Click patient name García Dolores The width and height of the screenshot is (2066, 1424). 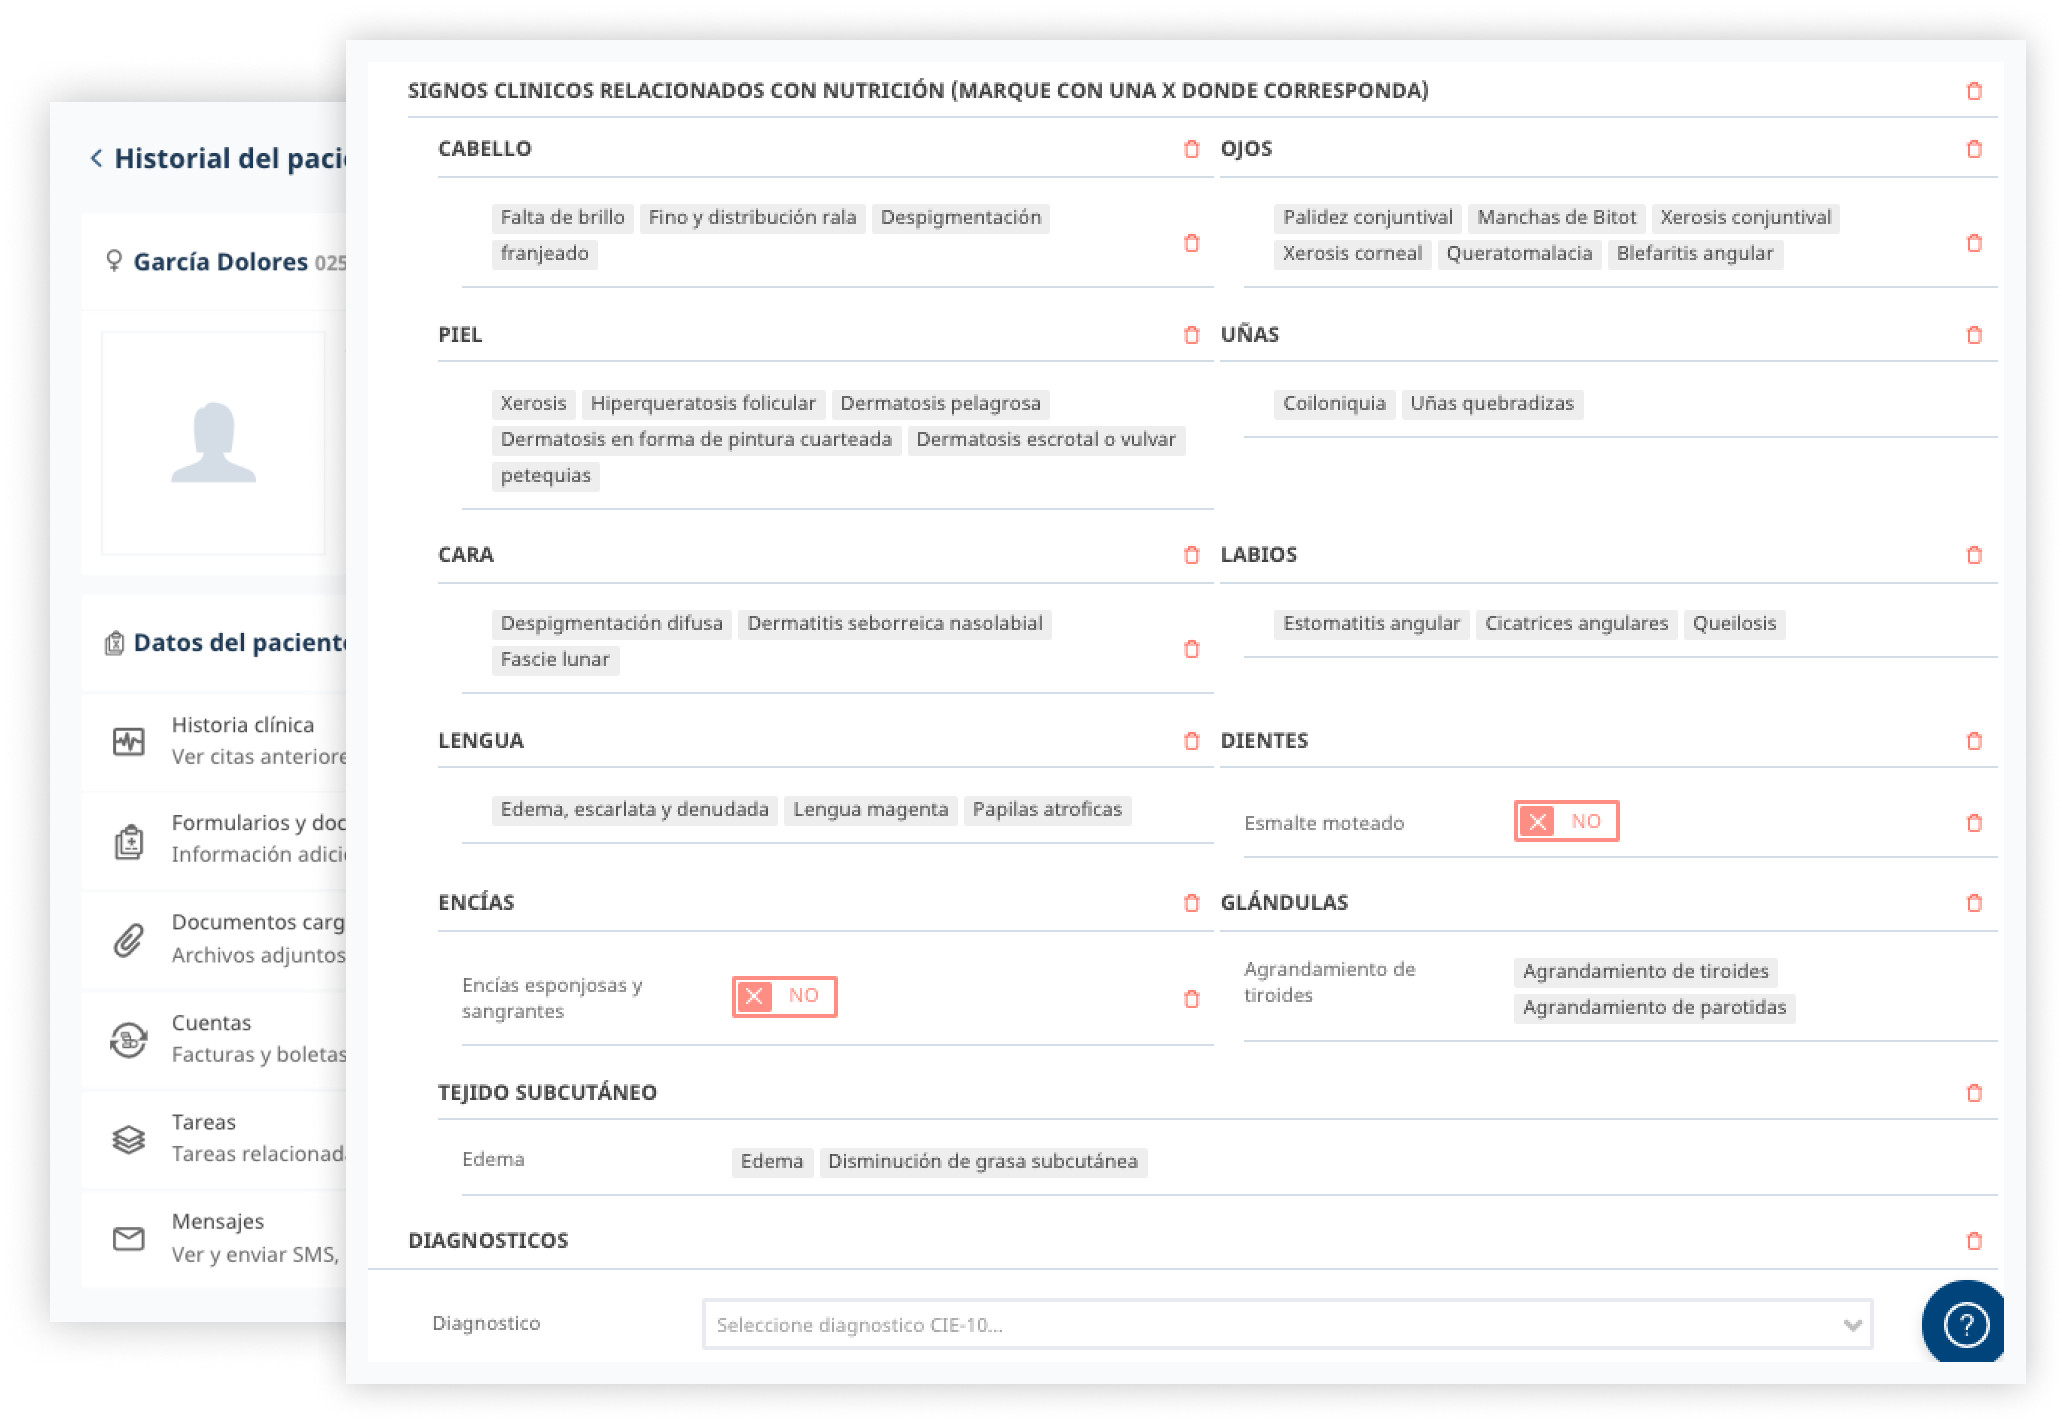(221, 262)
